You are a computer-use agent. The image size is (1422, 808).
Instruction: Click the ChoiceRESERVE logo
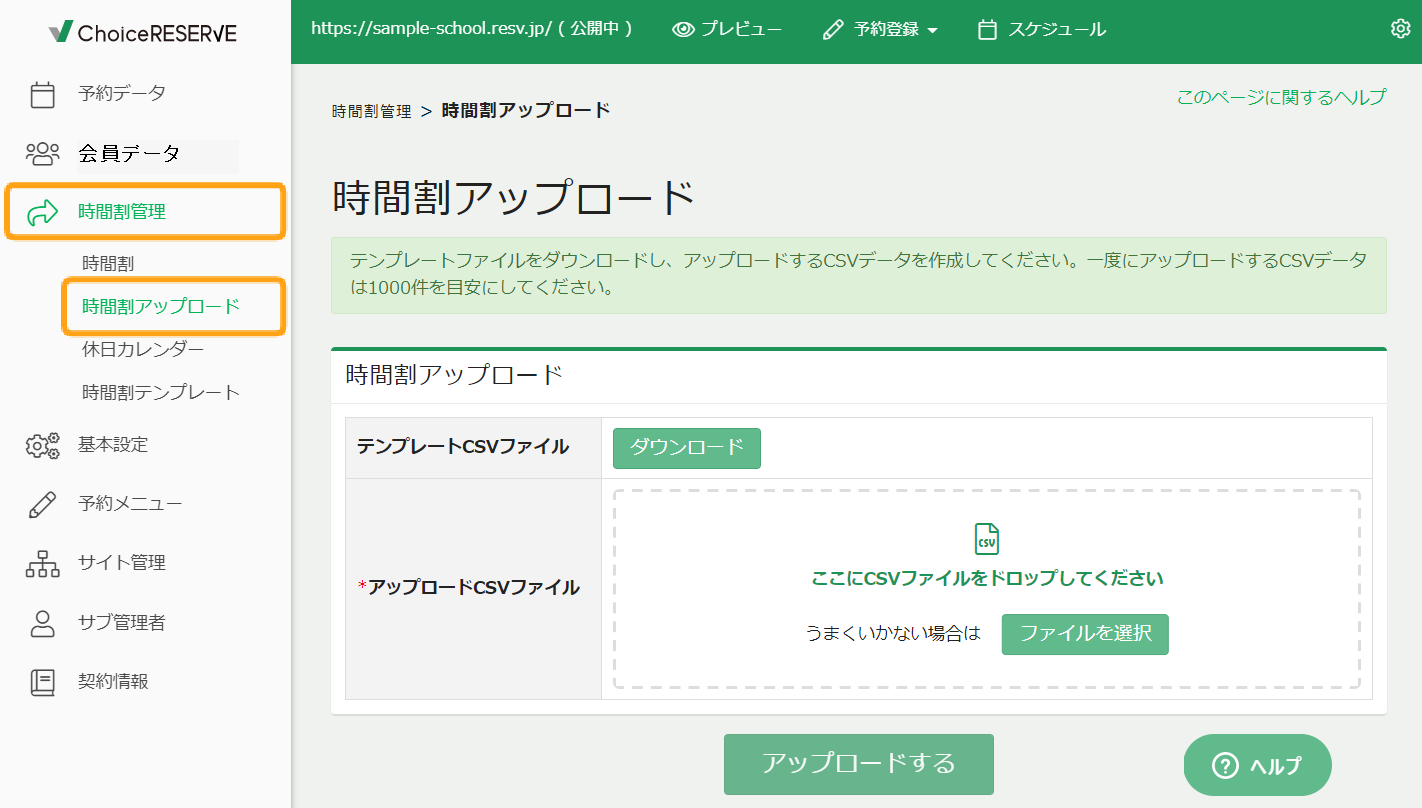pyautogui.click(x=143, y=32)
